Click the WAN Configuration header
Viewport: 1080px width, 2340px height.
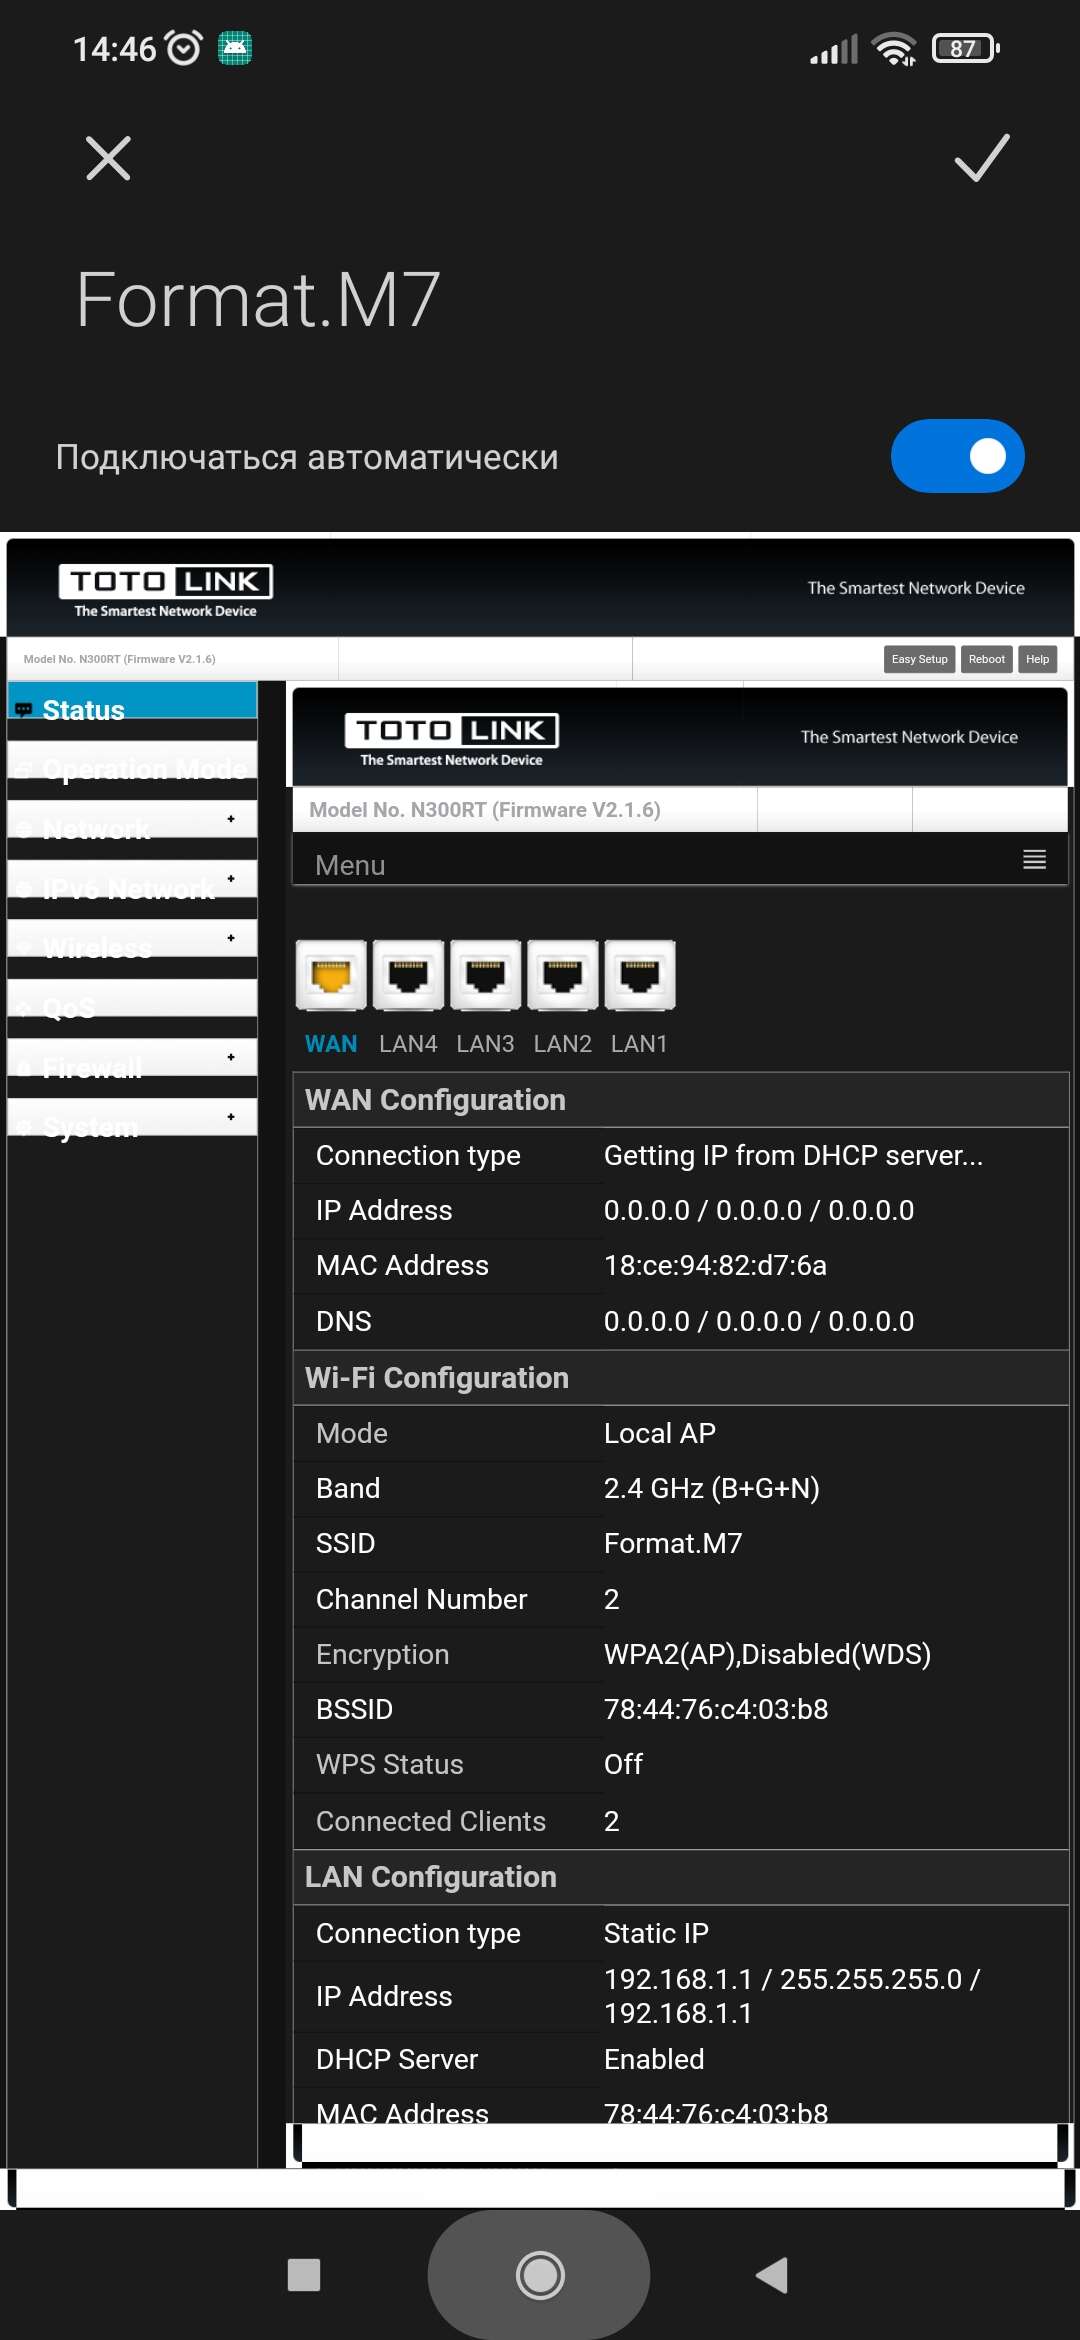tap(681, 1100)
